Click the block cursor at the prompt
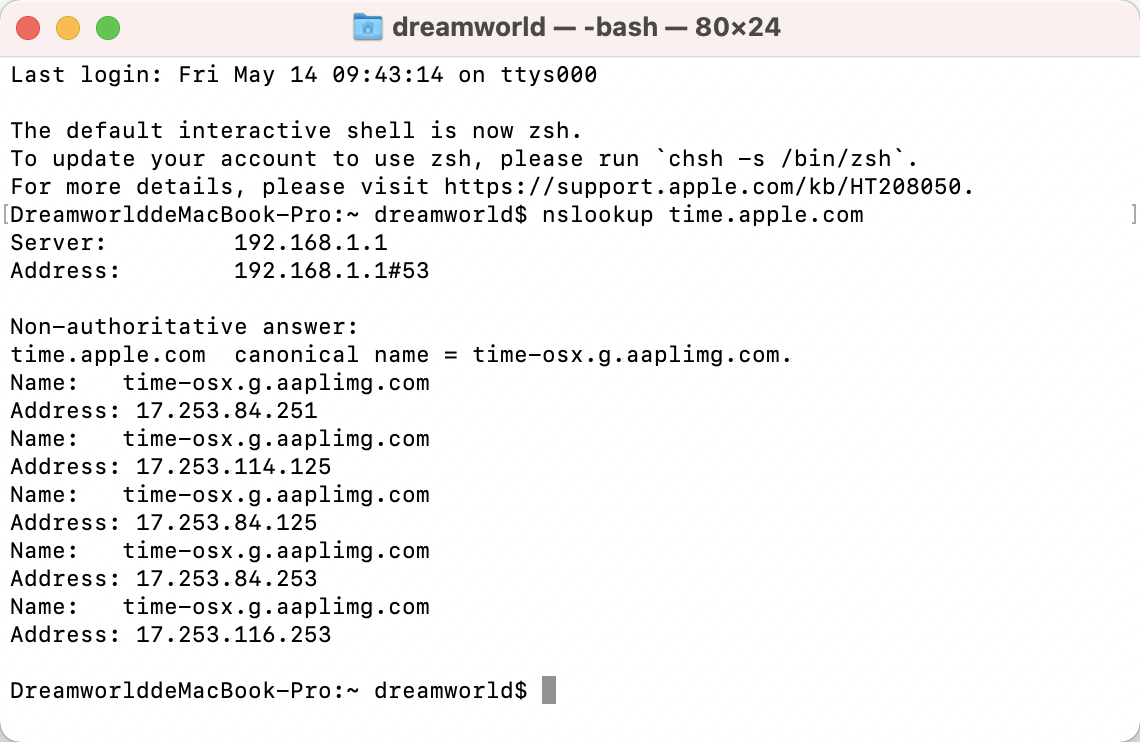This screenshot has width=1140, height=742. coord(548,690)
